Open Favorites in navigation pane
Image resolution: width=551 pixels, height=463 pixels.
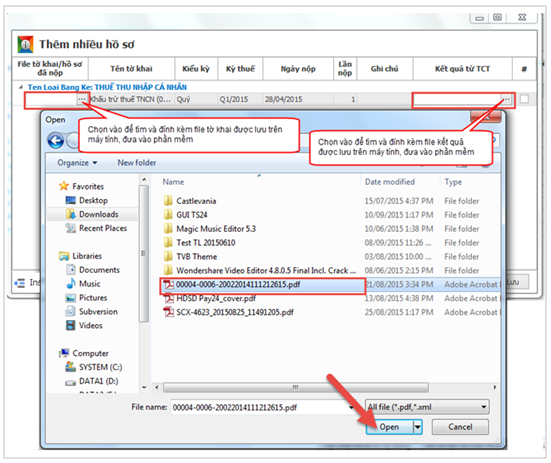coord(88,187)
